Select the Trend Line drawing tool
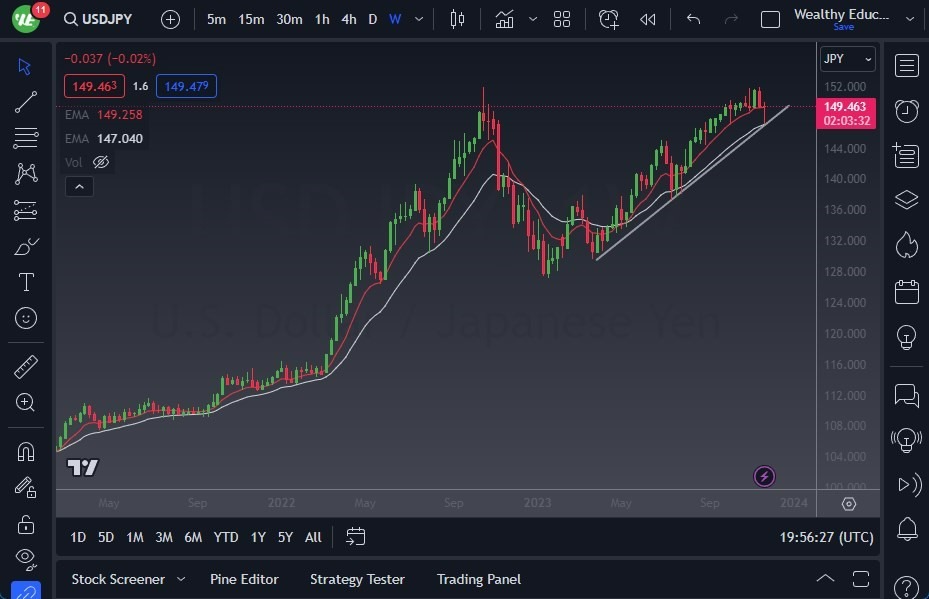Screen dimensions: 929x599 [25, 102]
